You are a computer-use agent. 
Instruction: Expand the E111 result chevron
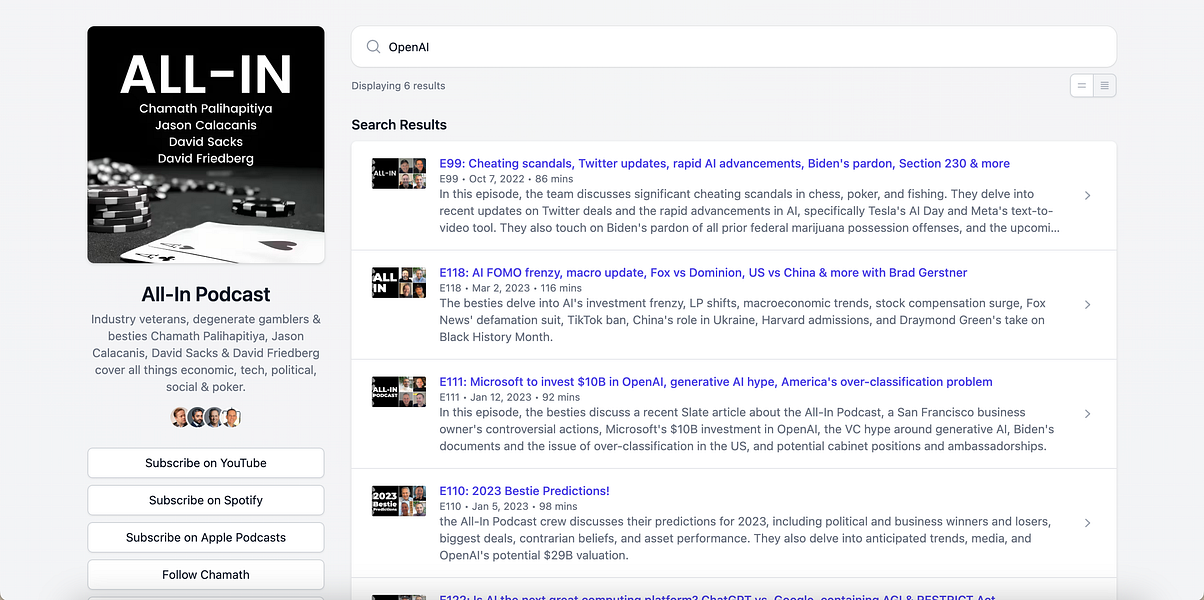(1087, 413)
